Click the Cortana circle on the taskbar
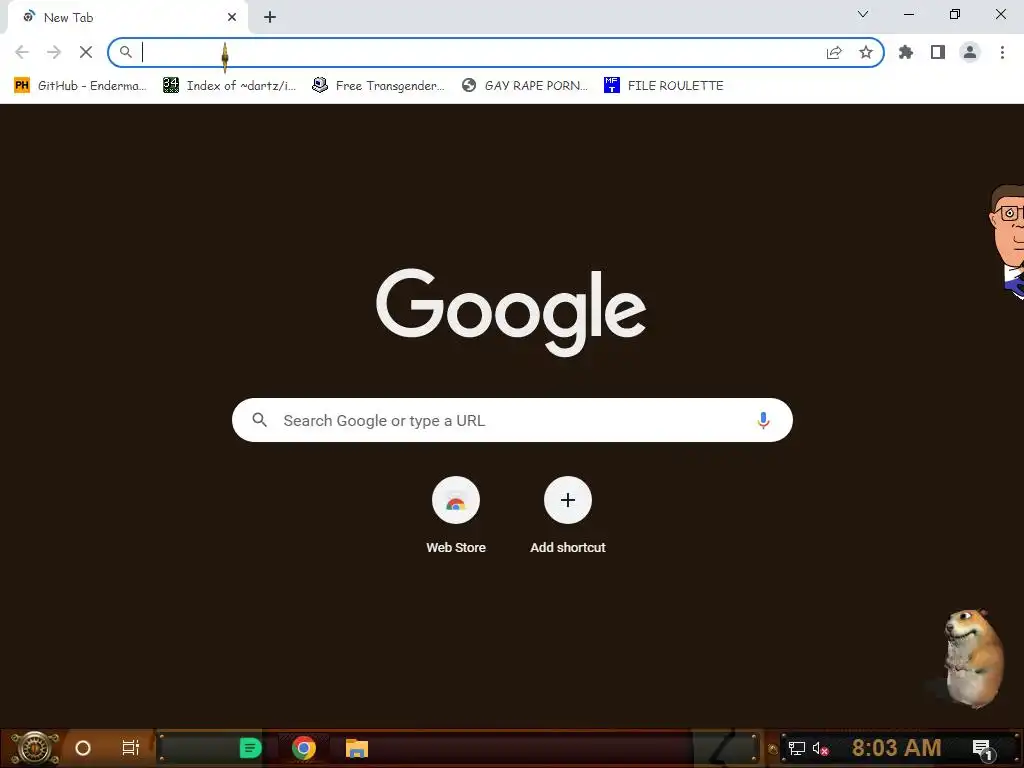Viewport: 1024px width, 768px height. [x=83, y=748]
